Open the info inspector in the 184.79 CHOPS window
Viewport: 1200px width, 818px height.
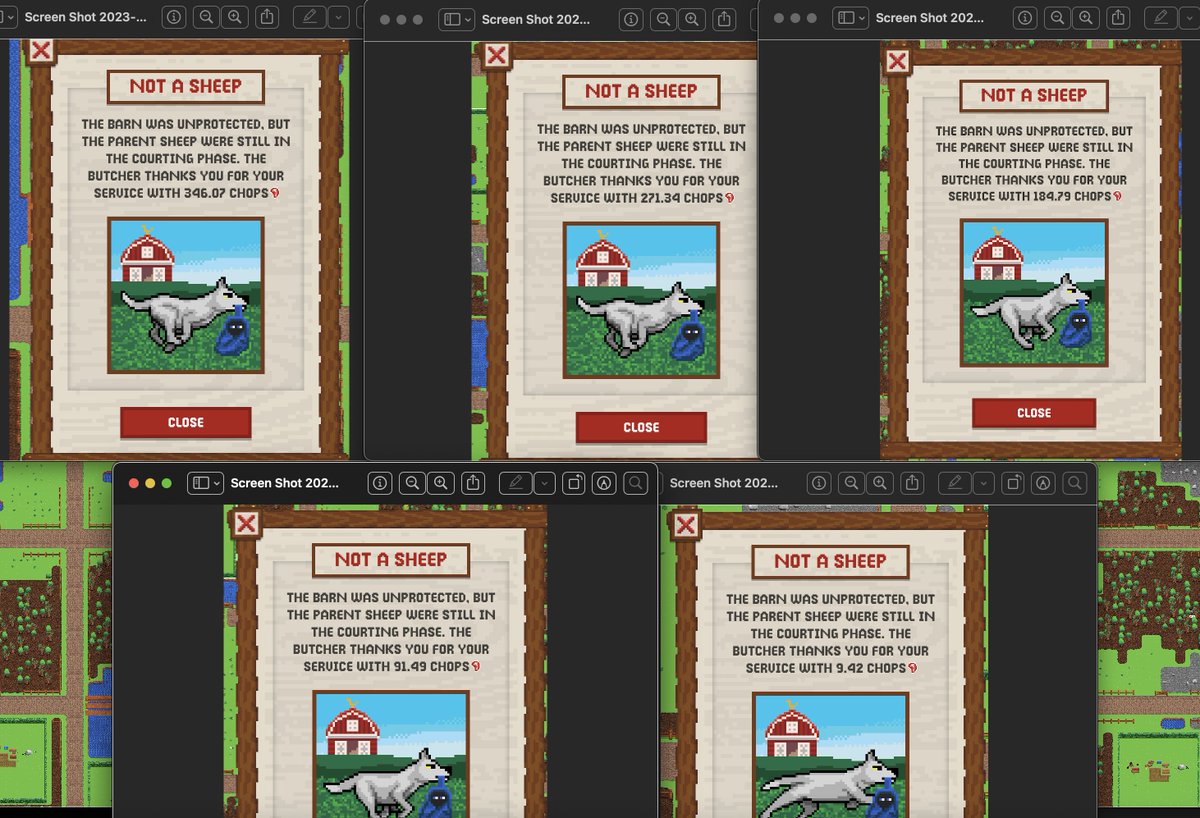(x=1024, y=18)
